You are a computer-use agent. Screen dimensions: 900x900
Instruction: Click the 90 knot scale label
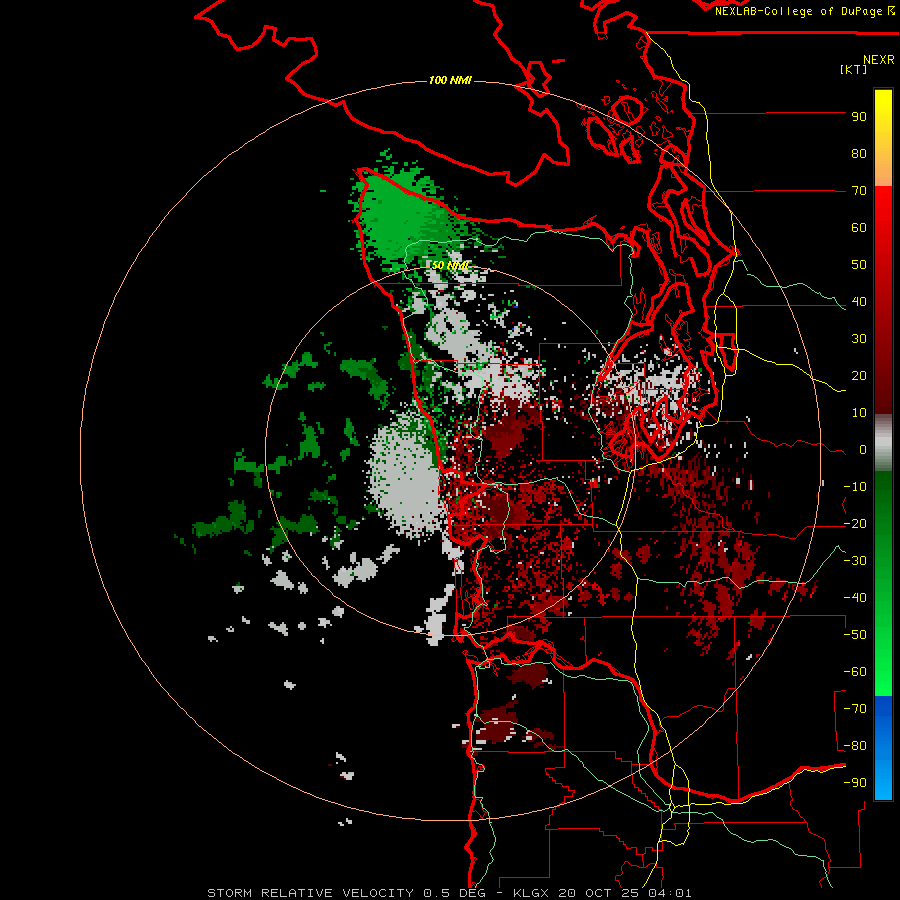[859, 117]
